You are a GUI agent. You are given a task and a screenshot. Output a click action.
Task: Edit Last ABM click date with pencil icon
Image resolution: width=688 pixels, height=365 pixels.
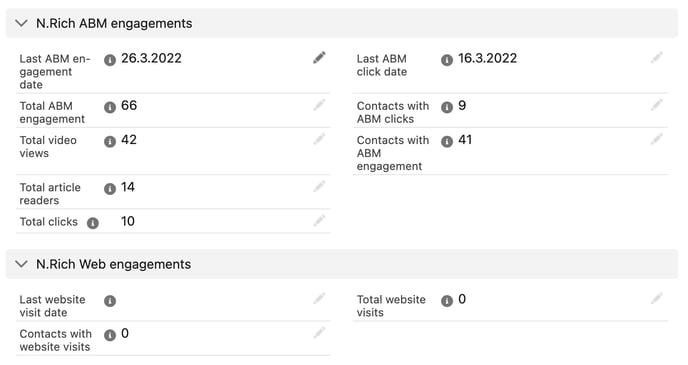pyautogui.click(x=656, y=57)
